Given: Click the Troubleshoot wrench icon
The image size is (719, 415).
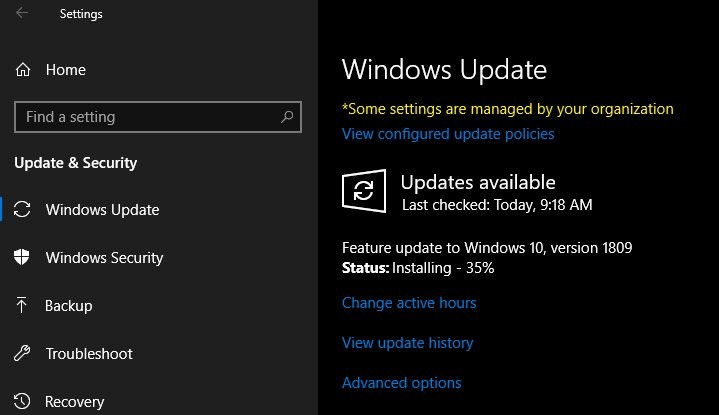Looking at the screenshot, I should pyautogui.click(x=22, y=354).
